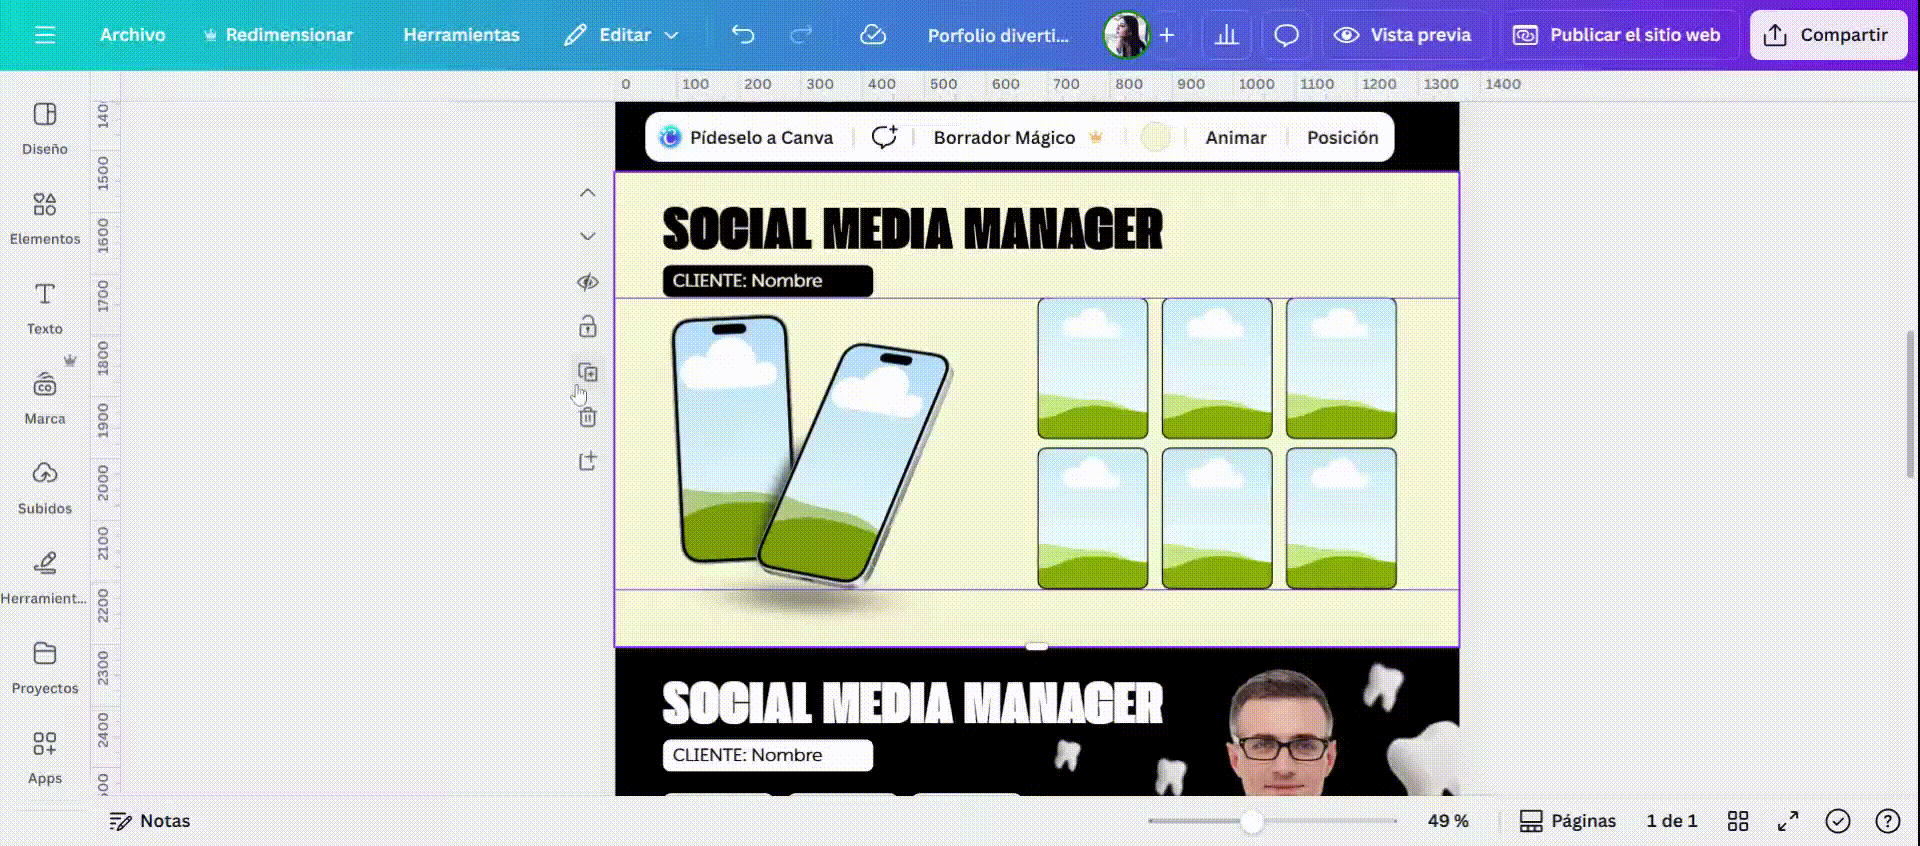This screenshot has height=846, width=1920.
Task: Open the Redimensionar menu
Action: point(278,35)
